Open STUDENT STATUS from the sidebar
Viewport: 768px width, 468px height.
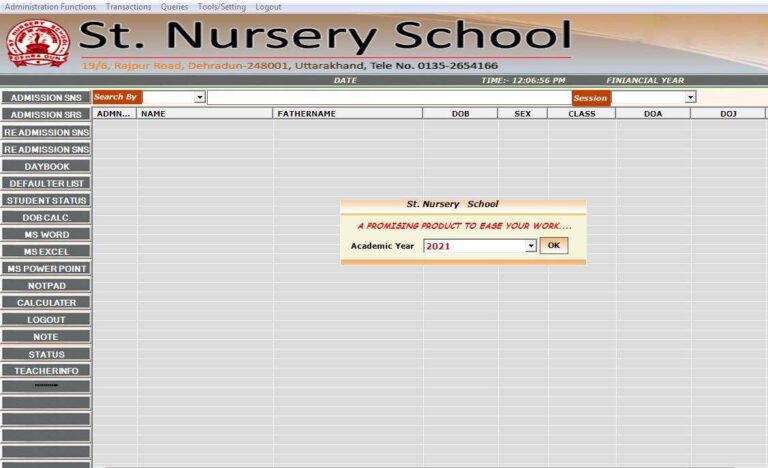46,200
